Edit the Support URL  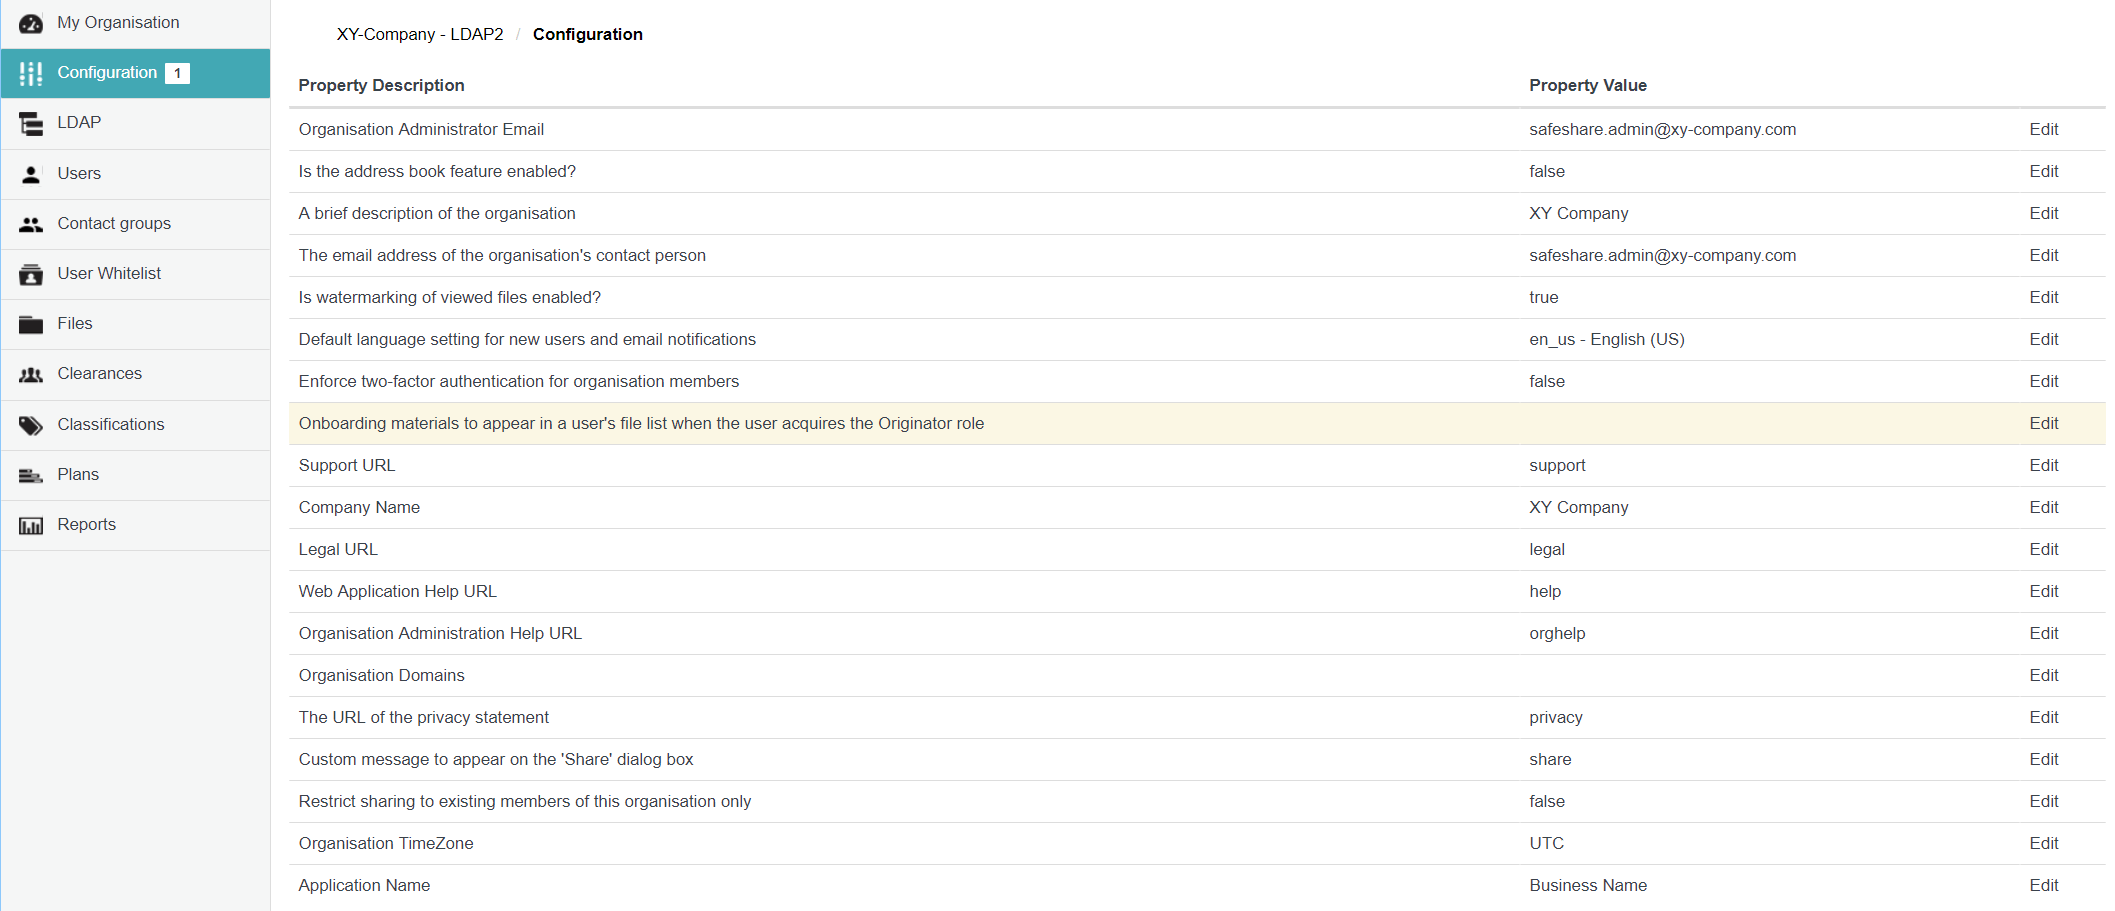(2043, 465)
